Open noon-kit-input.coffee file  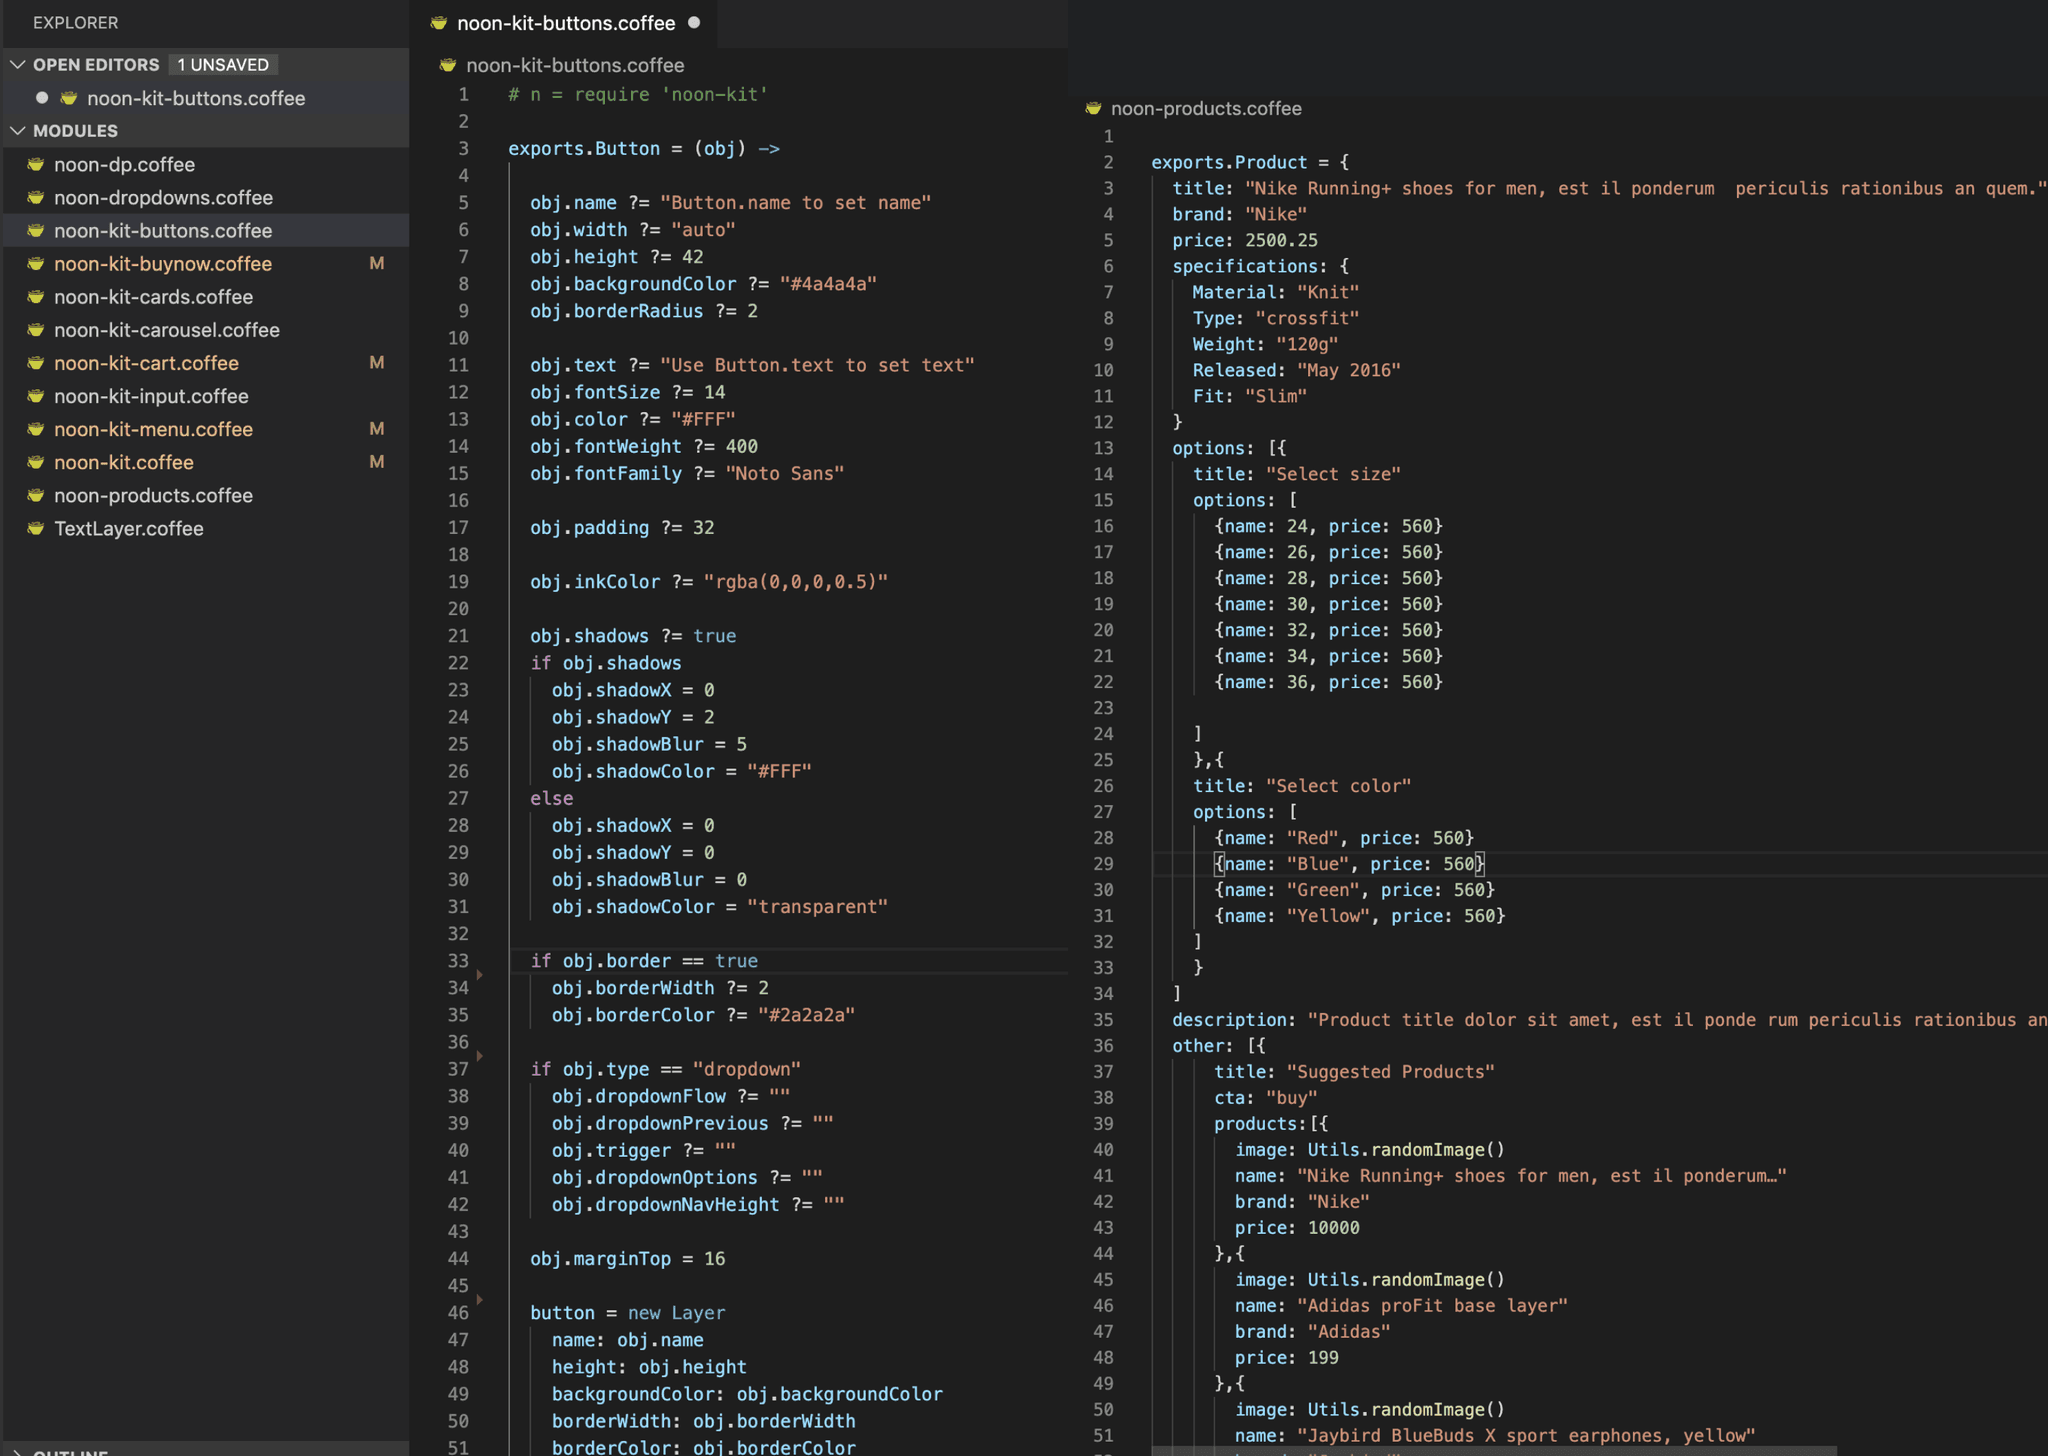click(205, 396)
